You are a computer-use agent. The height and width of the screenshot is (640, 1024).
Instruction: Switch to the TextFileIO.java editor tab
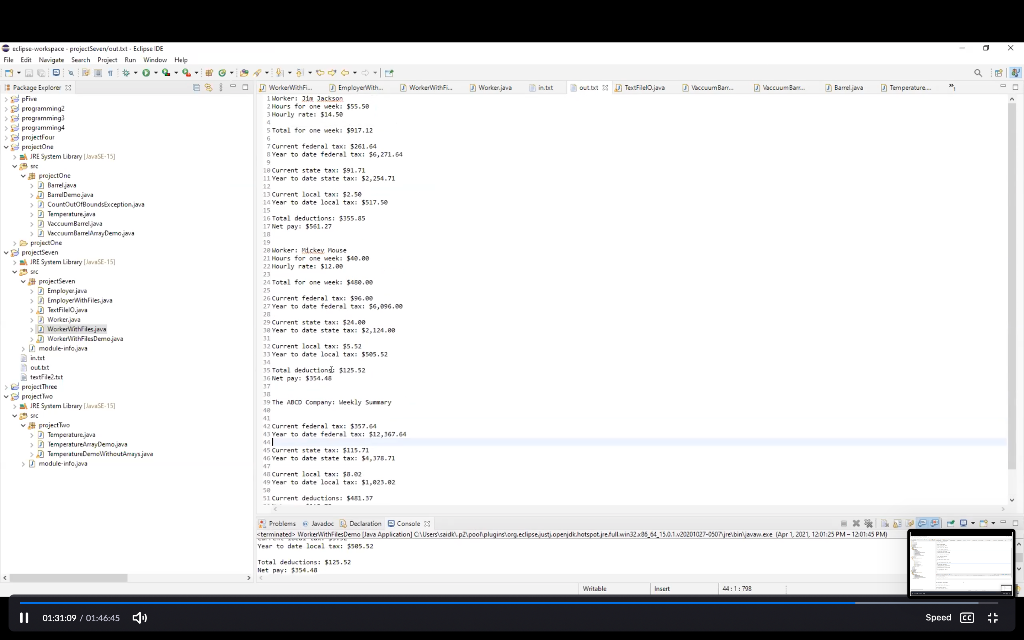coord(644,88)
